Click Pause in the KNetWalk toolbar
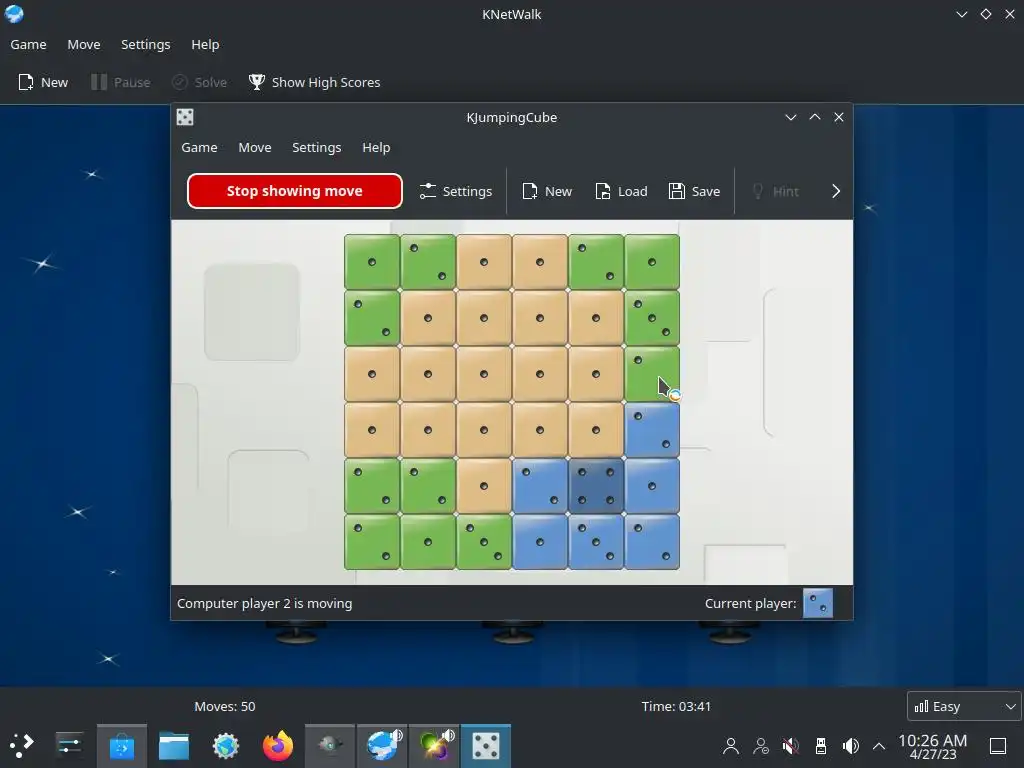The height and width of the screenshot is (768, 1024). click(x=121, y=82)
